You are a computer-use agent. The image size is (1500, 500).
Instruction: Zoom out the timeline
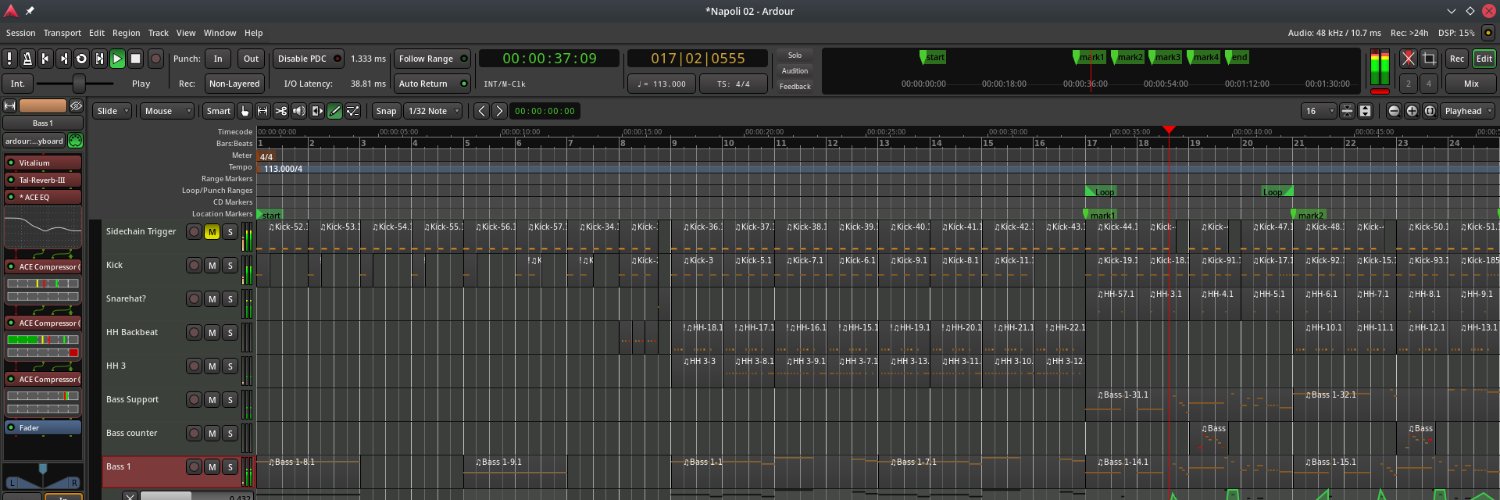(x=1394, y=111)
